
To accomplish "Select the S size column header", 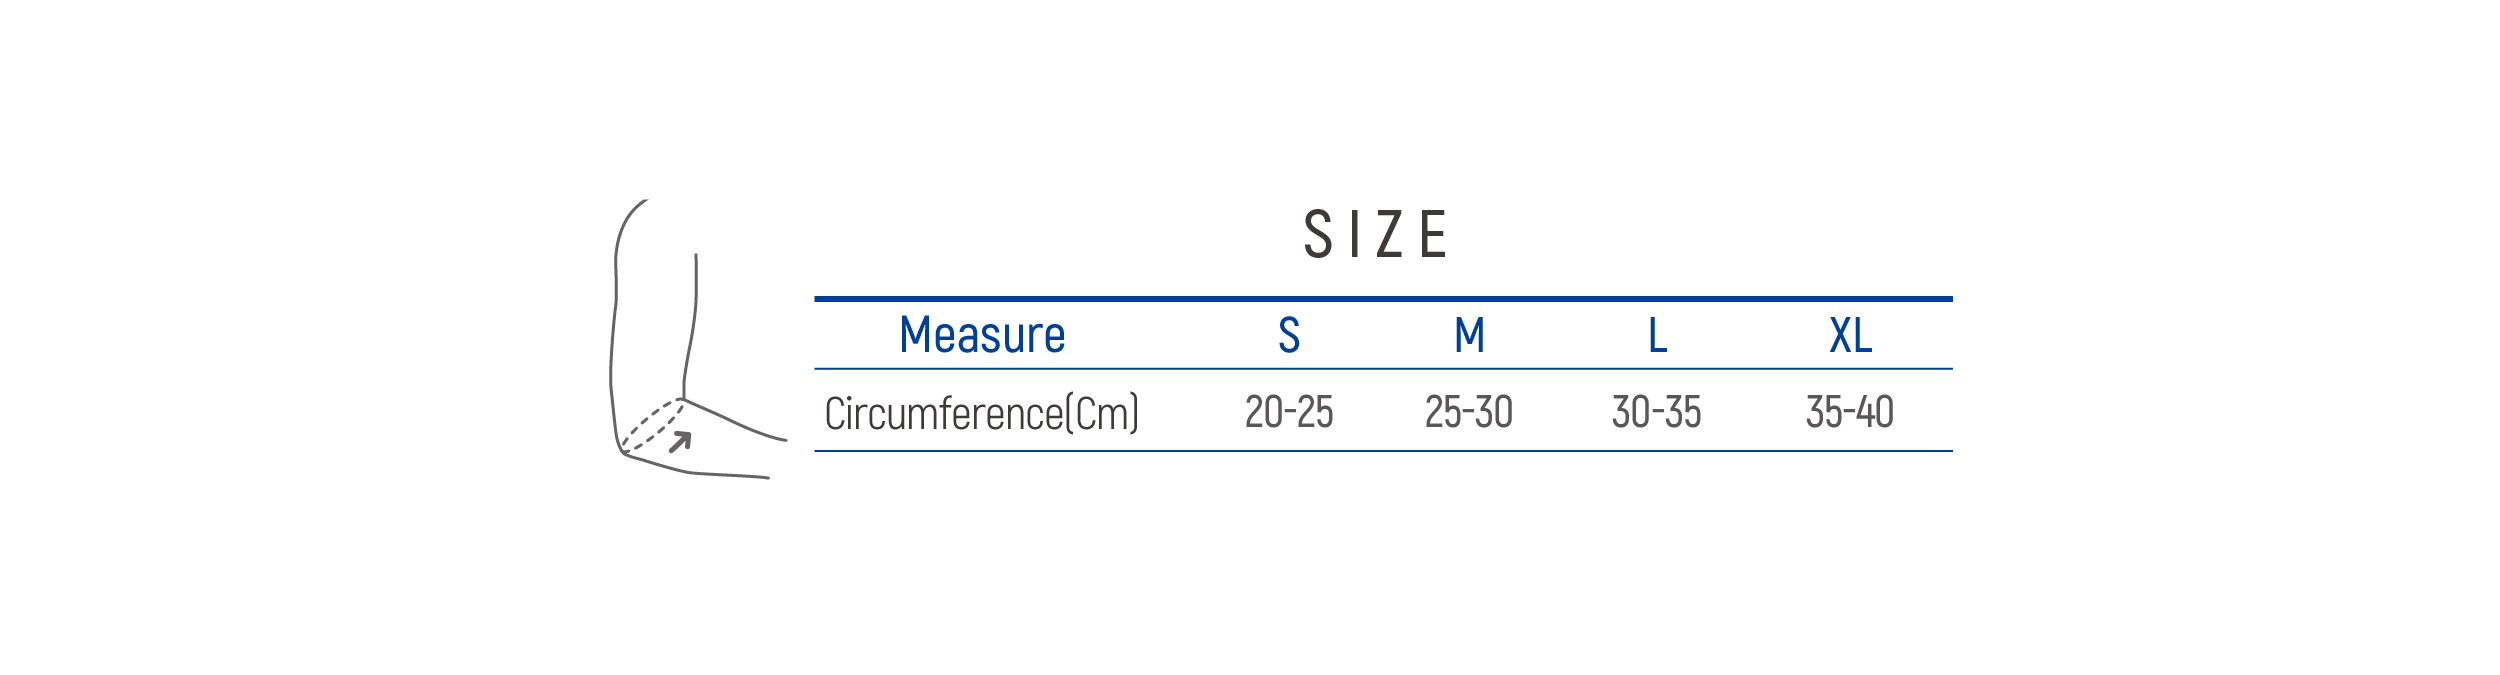I will [x=1289, y=335].
